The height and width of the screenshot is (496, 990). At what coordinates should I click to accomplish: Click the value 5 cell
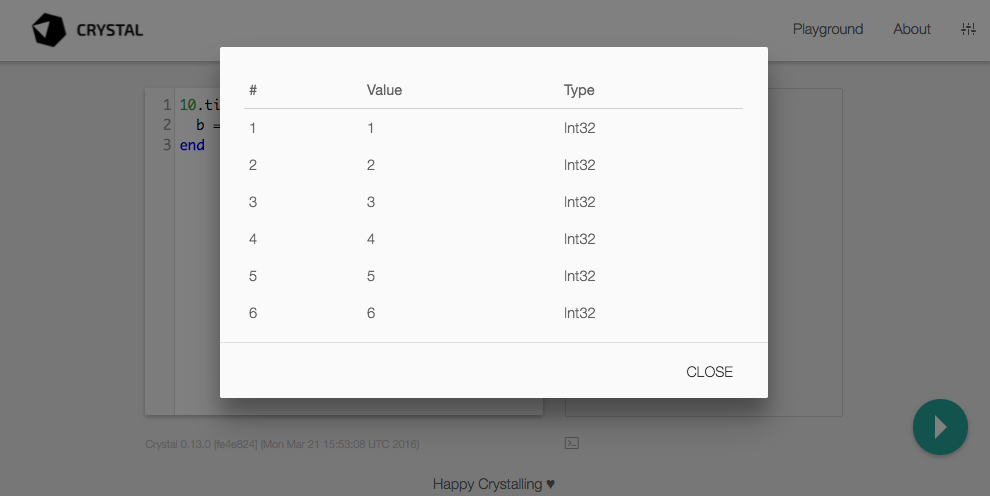point(371,276)
